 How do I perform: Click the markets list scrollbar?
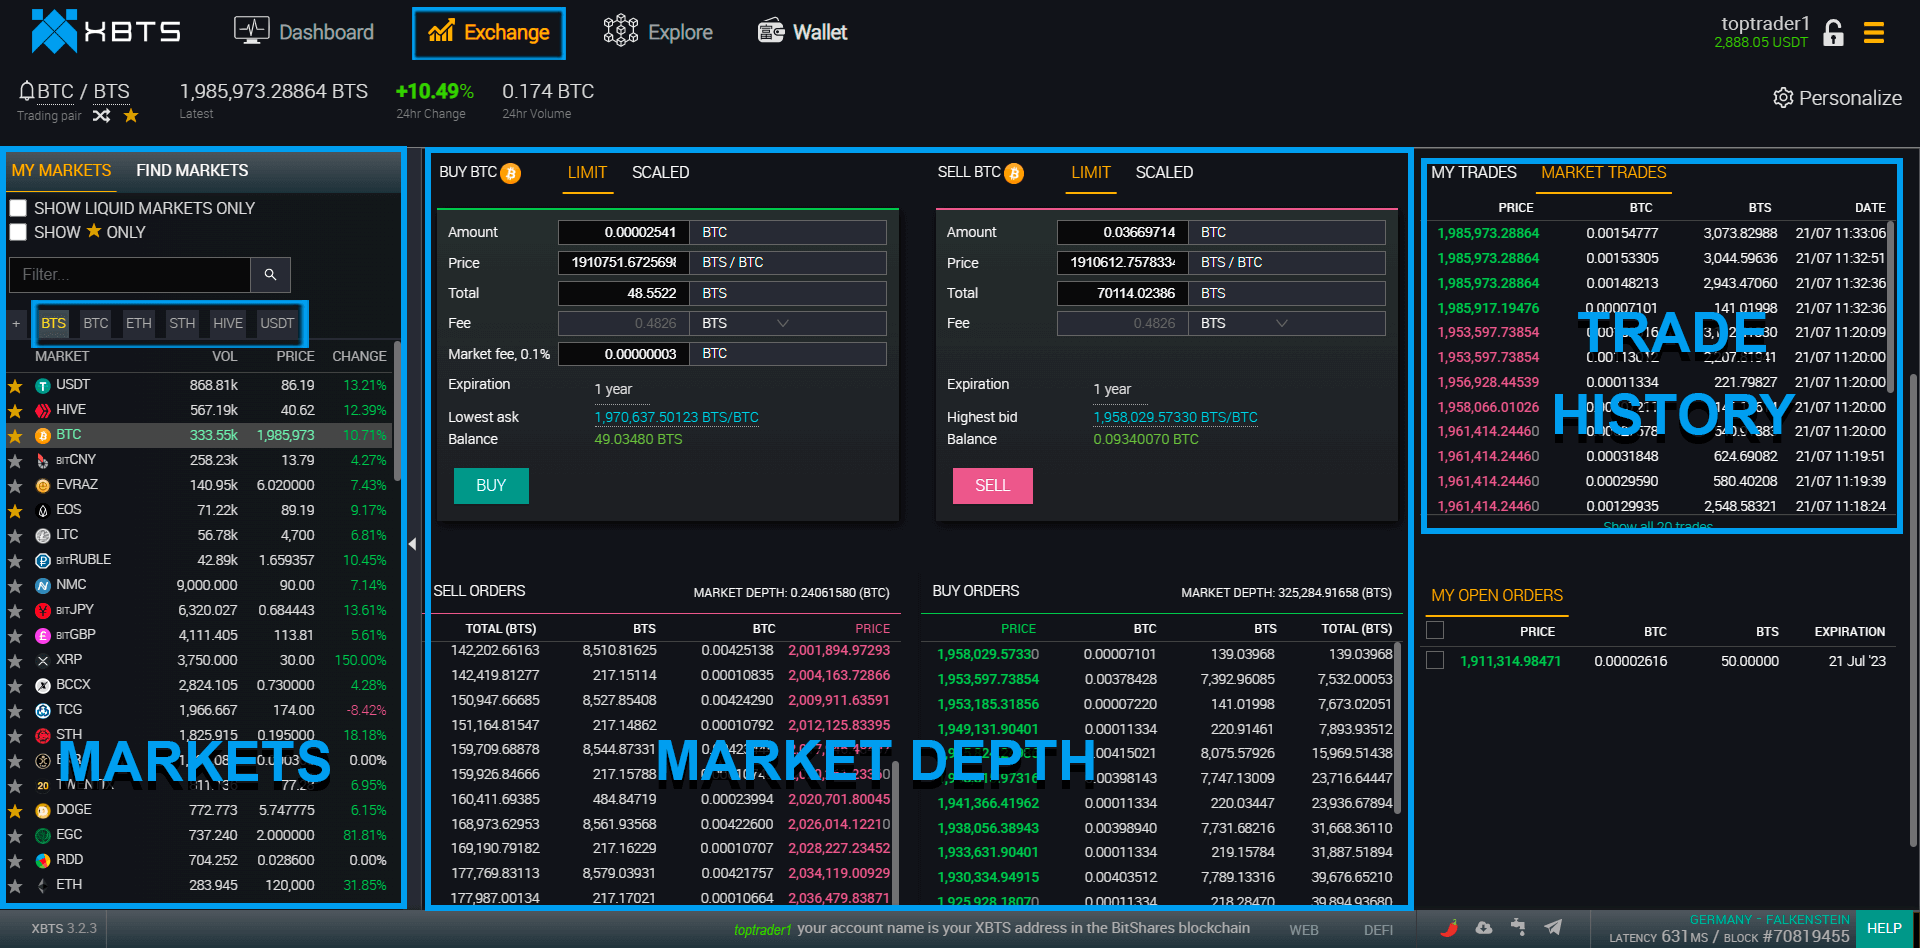click(397, 411)
